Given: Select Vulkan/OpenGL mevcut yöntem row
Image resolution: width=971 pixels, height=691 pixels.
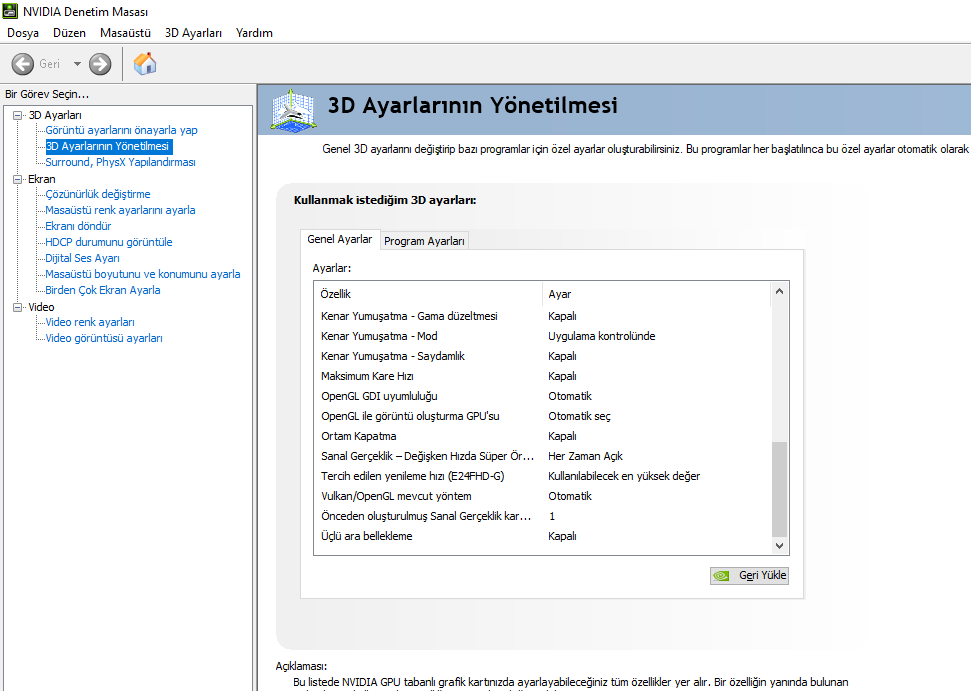Looking at the screenshot, I should pyautogui.click(x=543, y=497).
